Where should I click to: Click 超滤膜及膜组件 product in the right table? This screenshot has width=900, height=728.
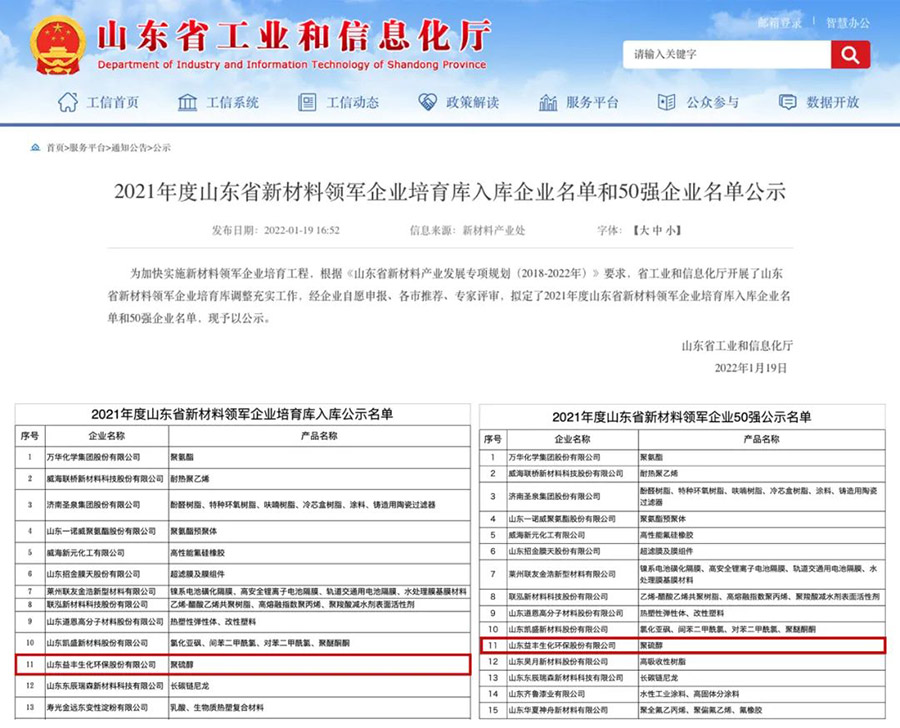coord(667,551)
